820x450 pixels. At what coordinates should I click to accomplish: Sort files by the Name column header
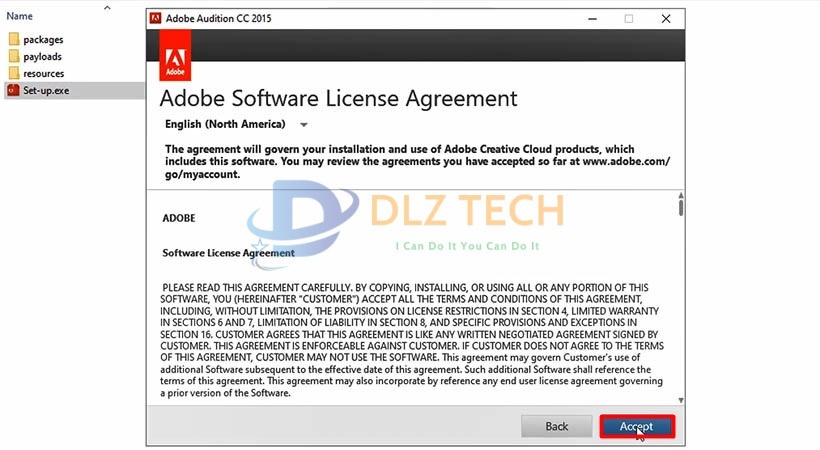pos(20,17)
